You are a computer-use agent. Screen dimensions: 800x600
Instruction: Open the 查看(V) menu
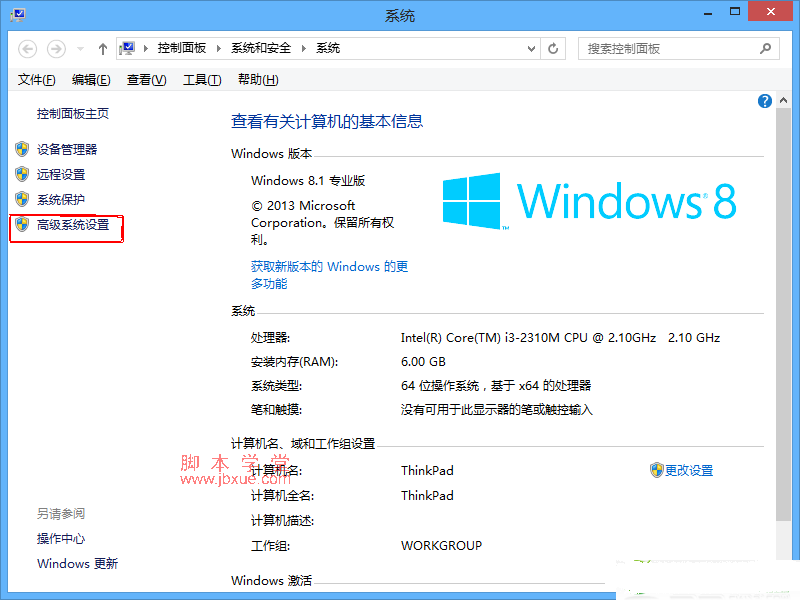(146, 80)
